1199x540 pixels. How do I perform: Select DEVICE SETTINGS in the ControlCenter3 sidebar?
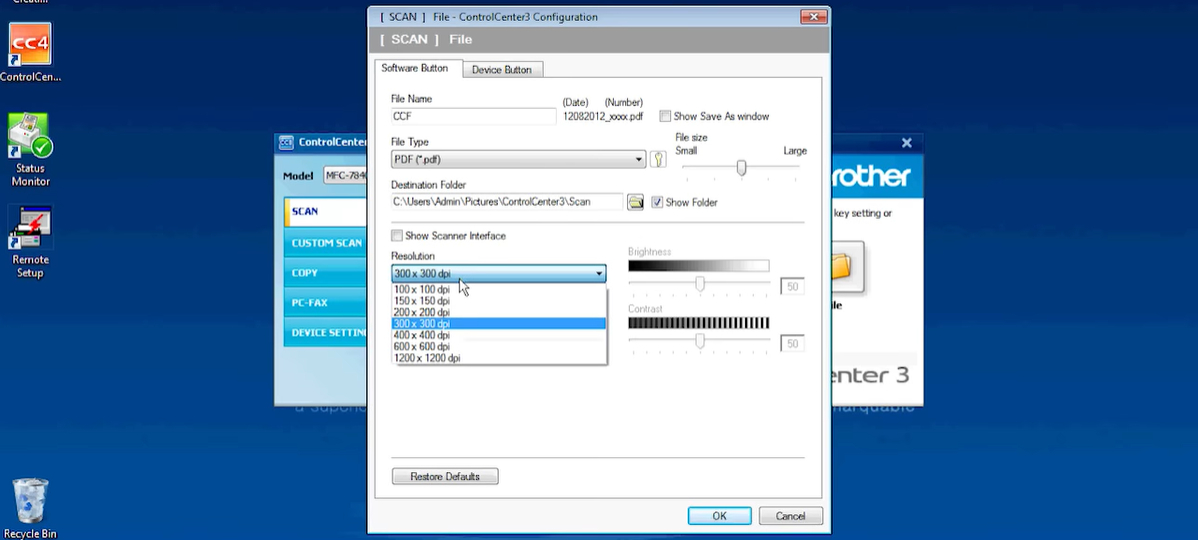pos(326,333)
